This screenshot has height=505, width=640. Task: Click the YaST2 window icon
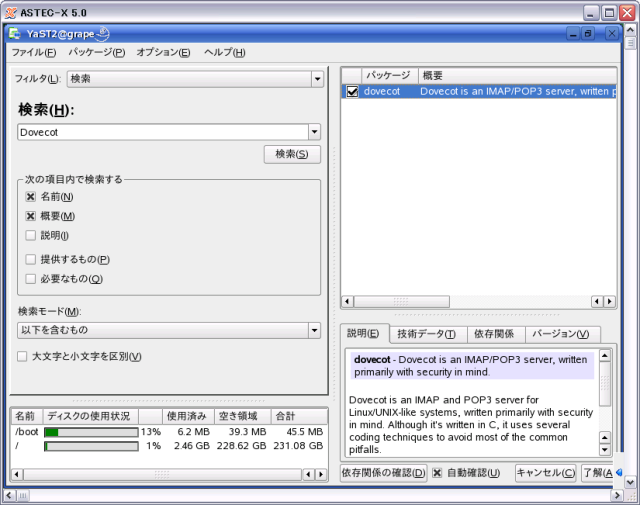[16, 34]
